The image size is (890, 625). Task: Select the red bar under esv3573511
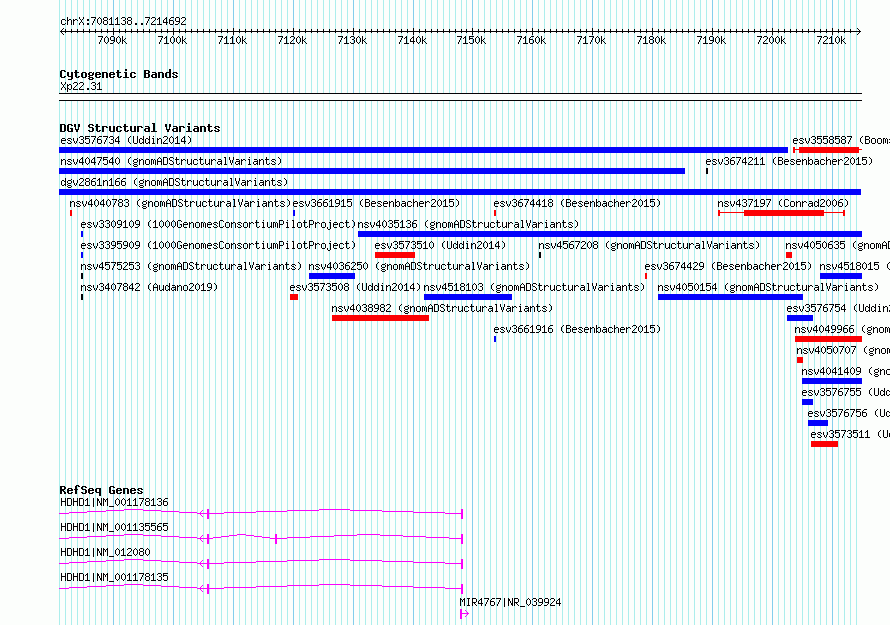(825, 444)
